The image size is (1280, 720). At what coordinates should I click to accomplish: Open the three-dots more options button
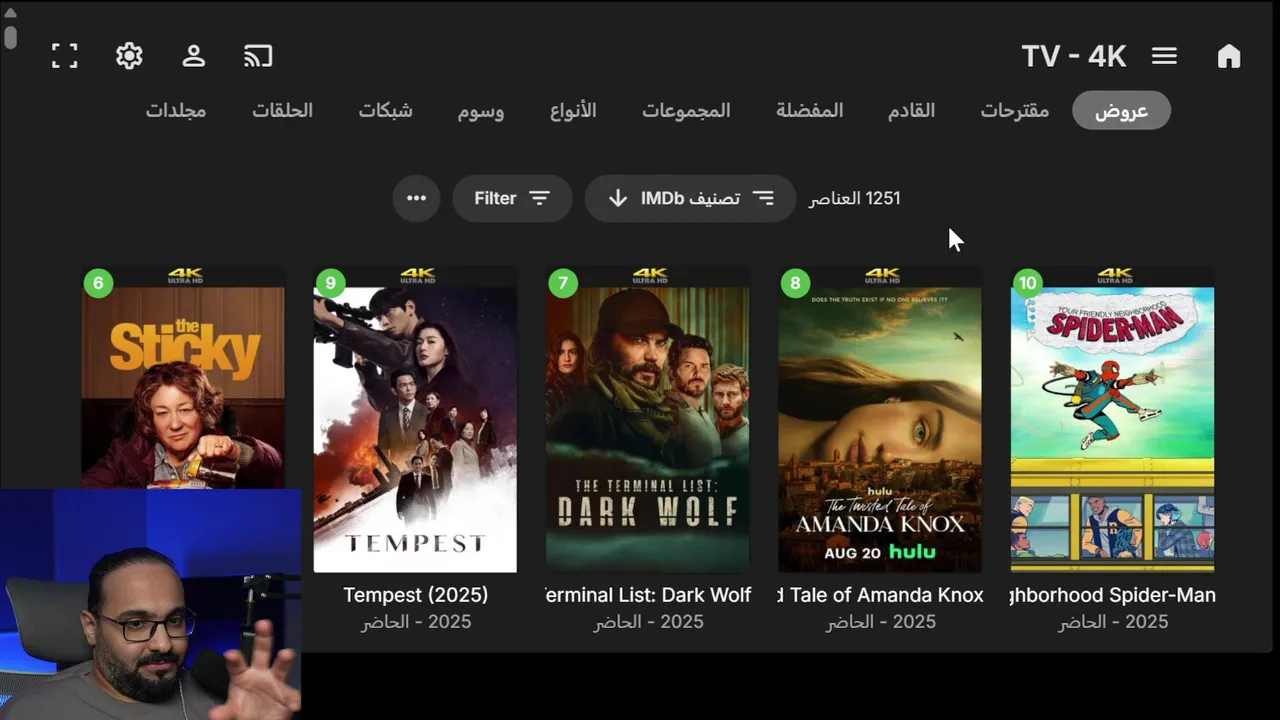tap(417, 198)
